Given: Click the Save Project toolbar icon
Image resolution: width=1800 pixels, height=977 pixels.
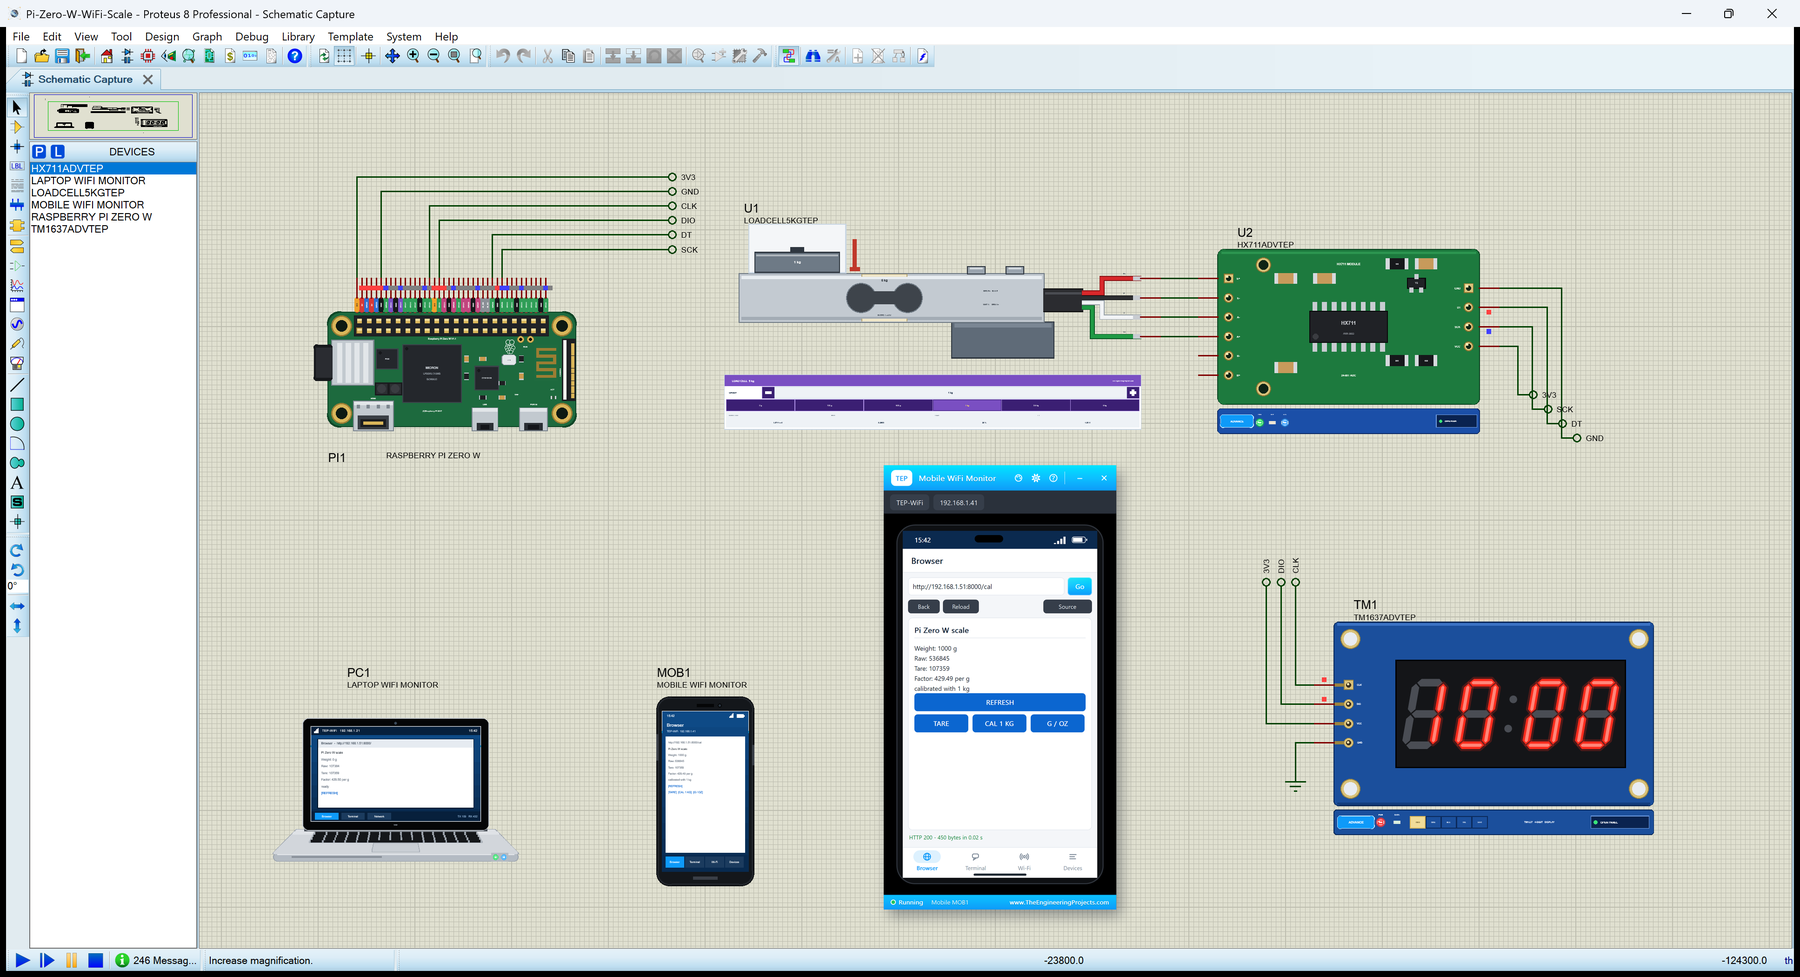Looking at the screenshot, I should 62,56.
